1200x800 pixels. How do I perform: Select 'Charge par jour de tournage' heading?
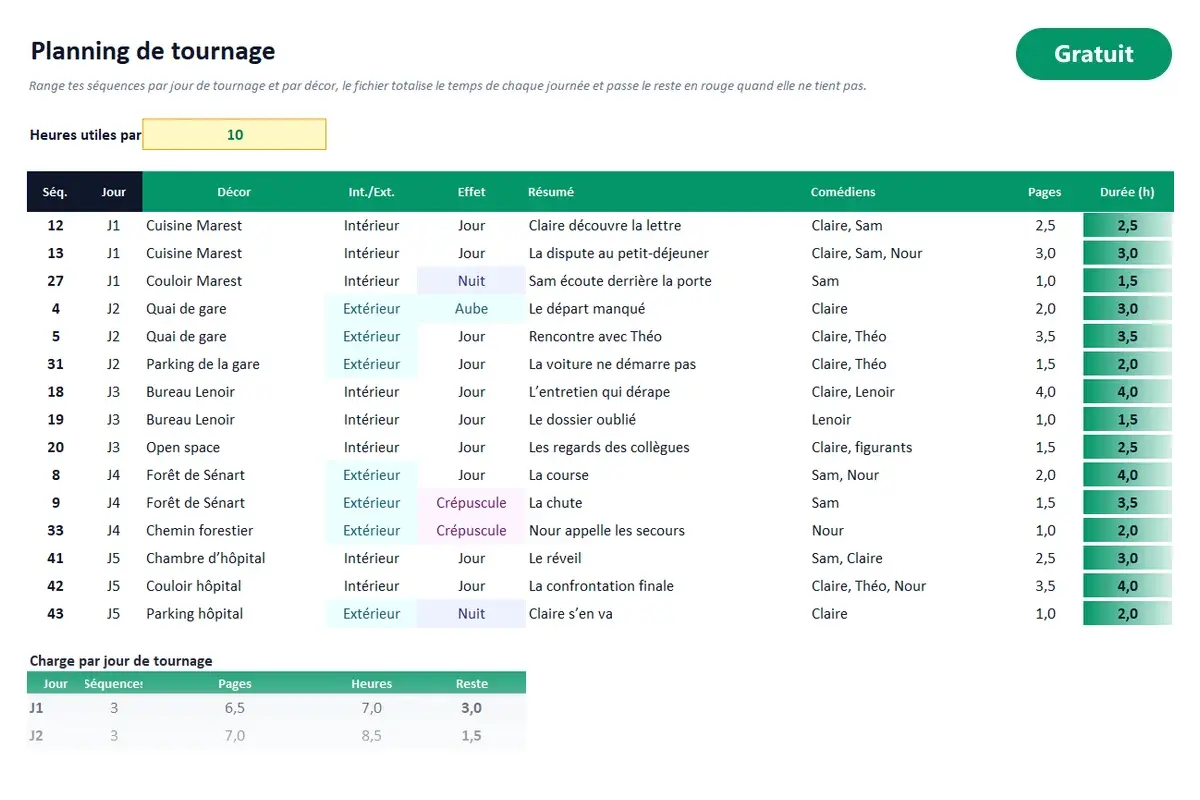[121, 661]
